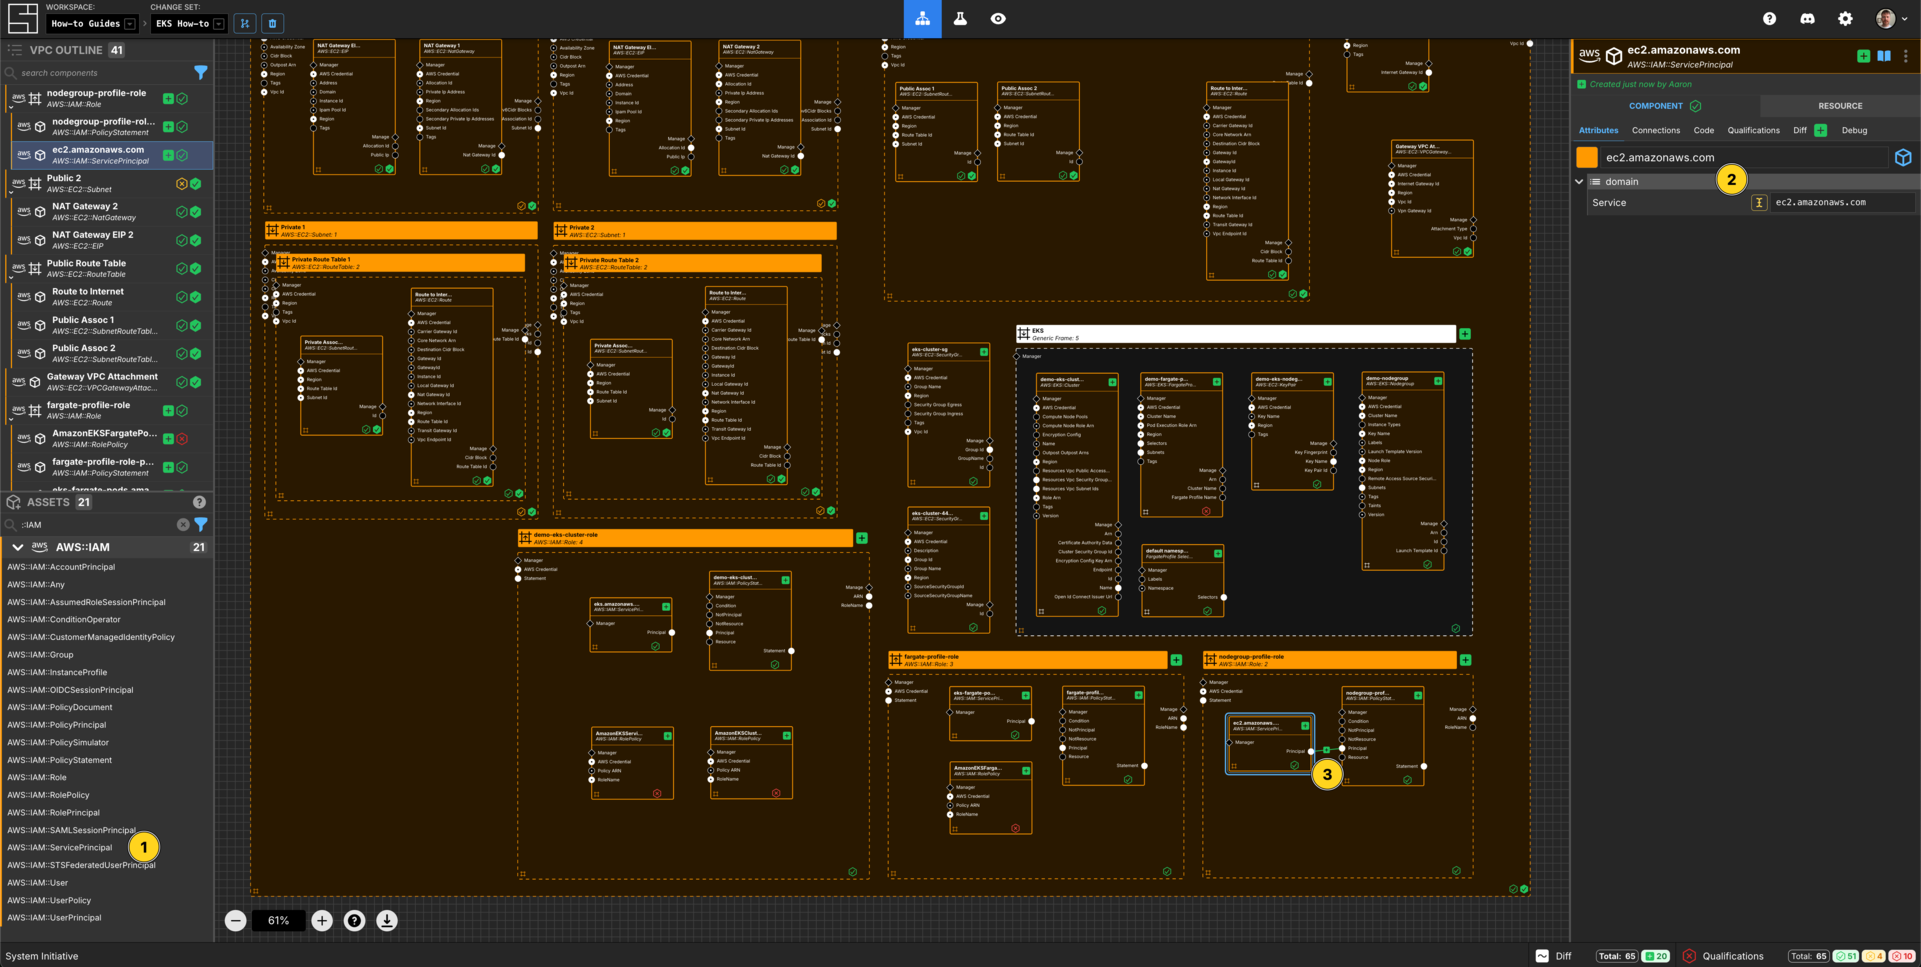The image size is (1921, 967).
Task: Open the EKS How-to change set dropdown
Action: pos(190,23)
